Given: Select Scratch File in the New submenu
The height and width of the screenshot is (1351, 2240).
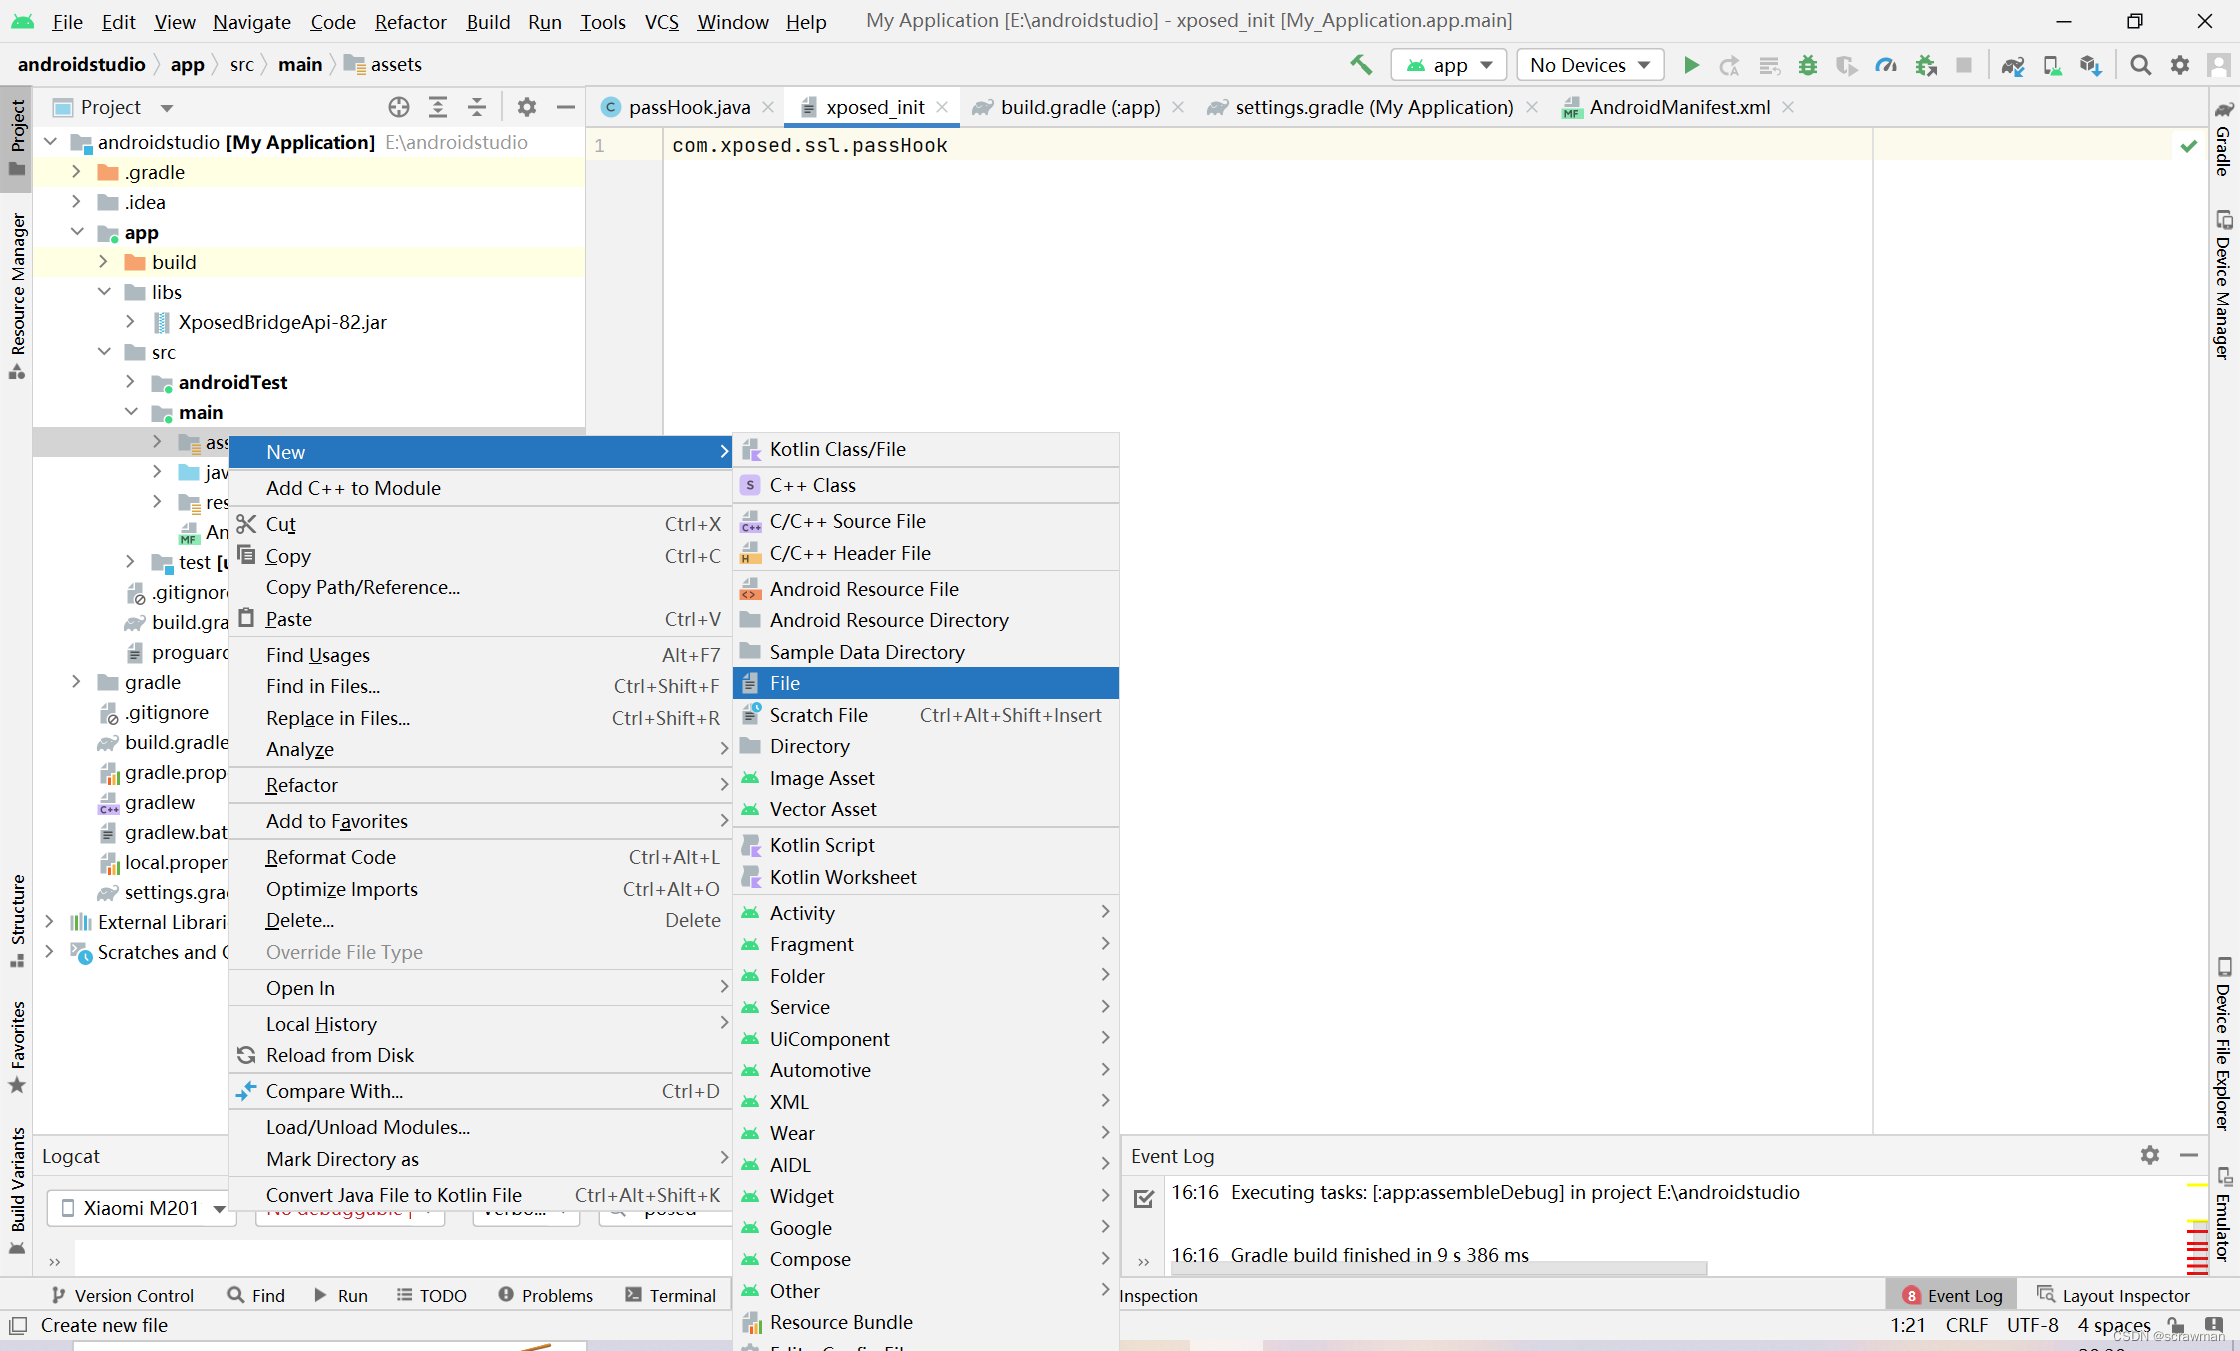Looking at the screenshot, I should coord(926,715).
